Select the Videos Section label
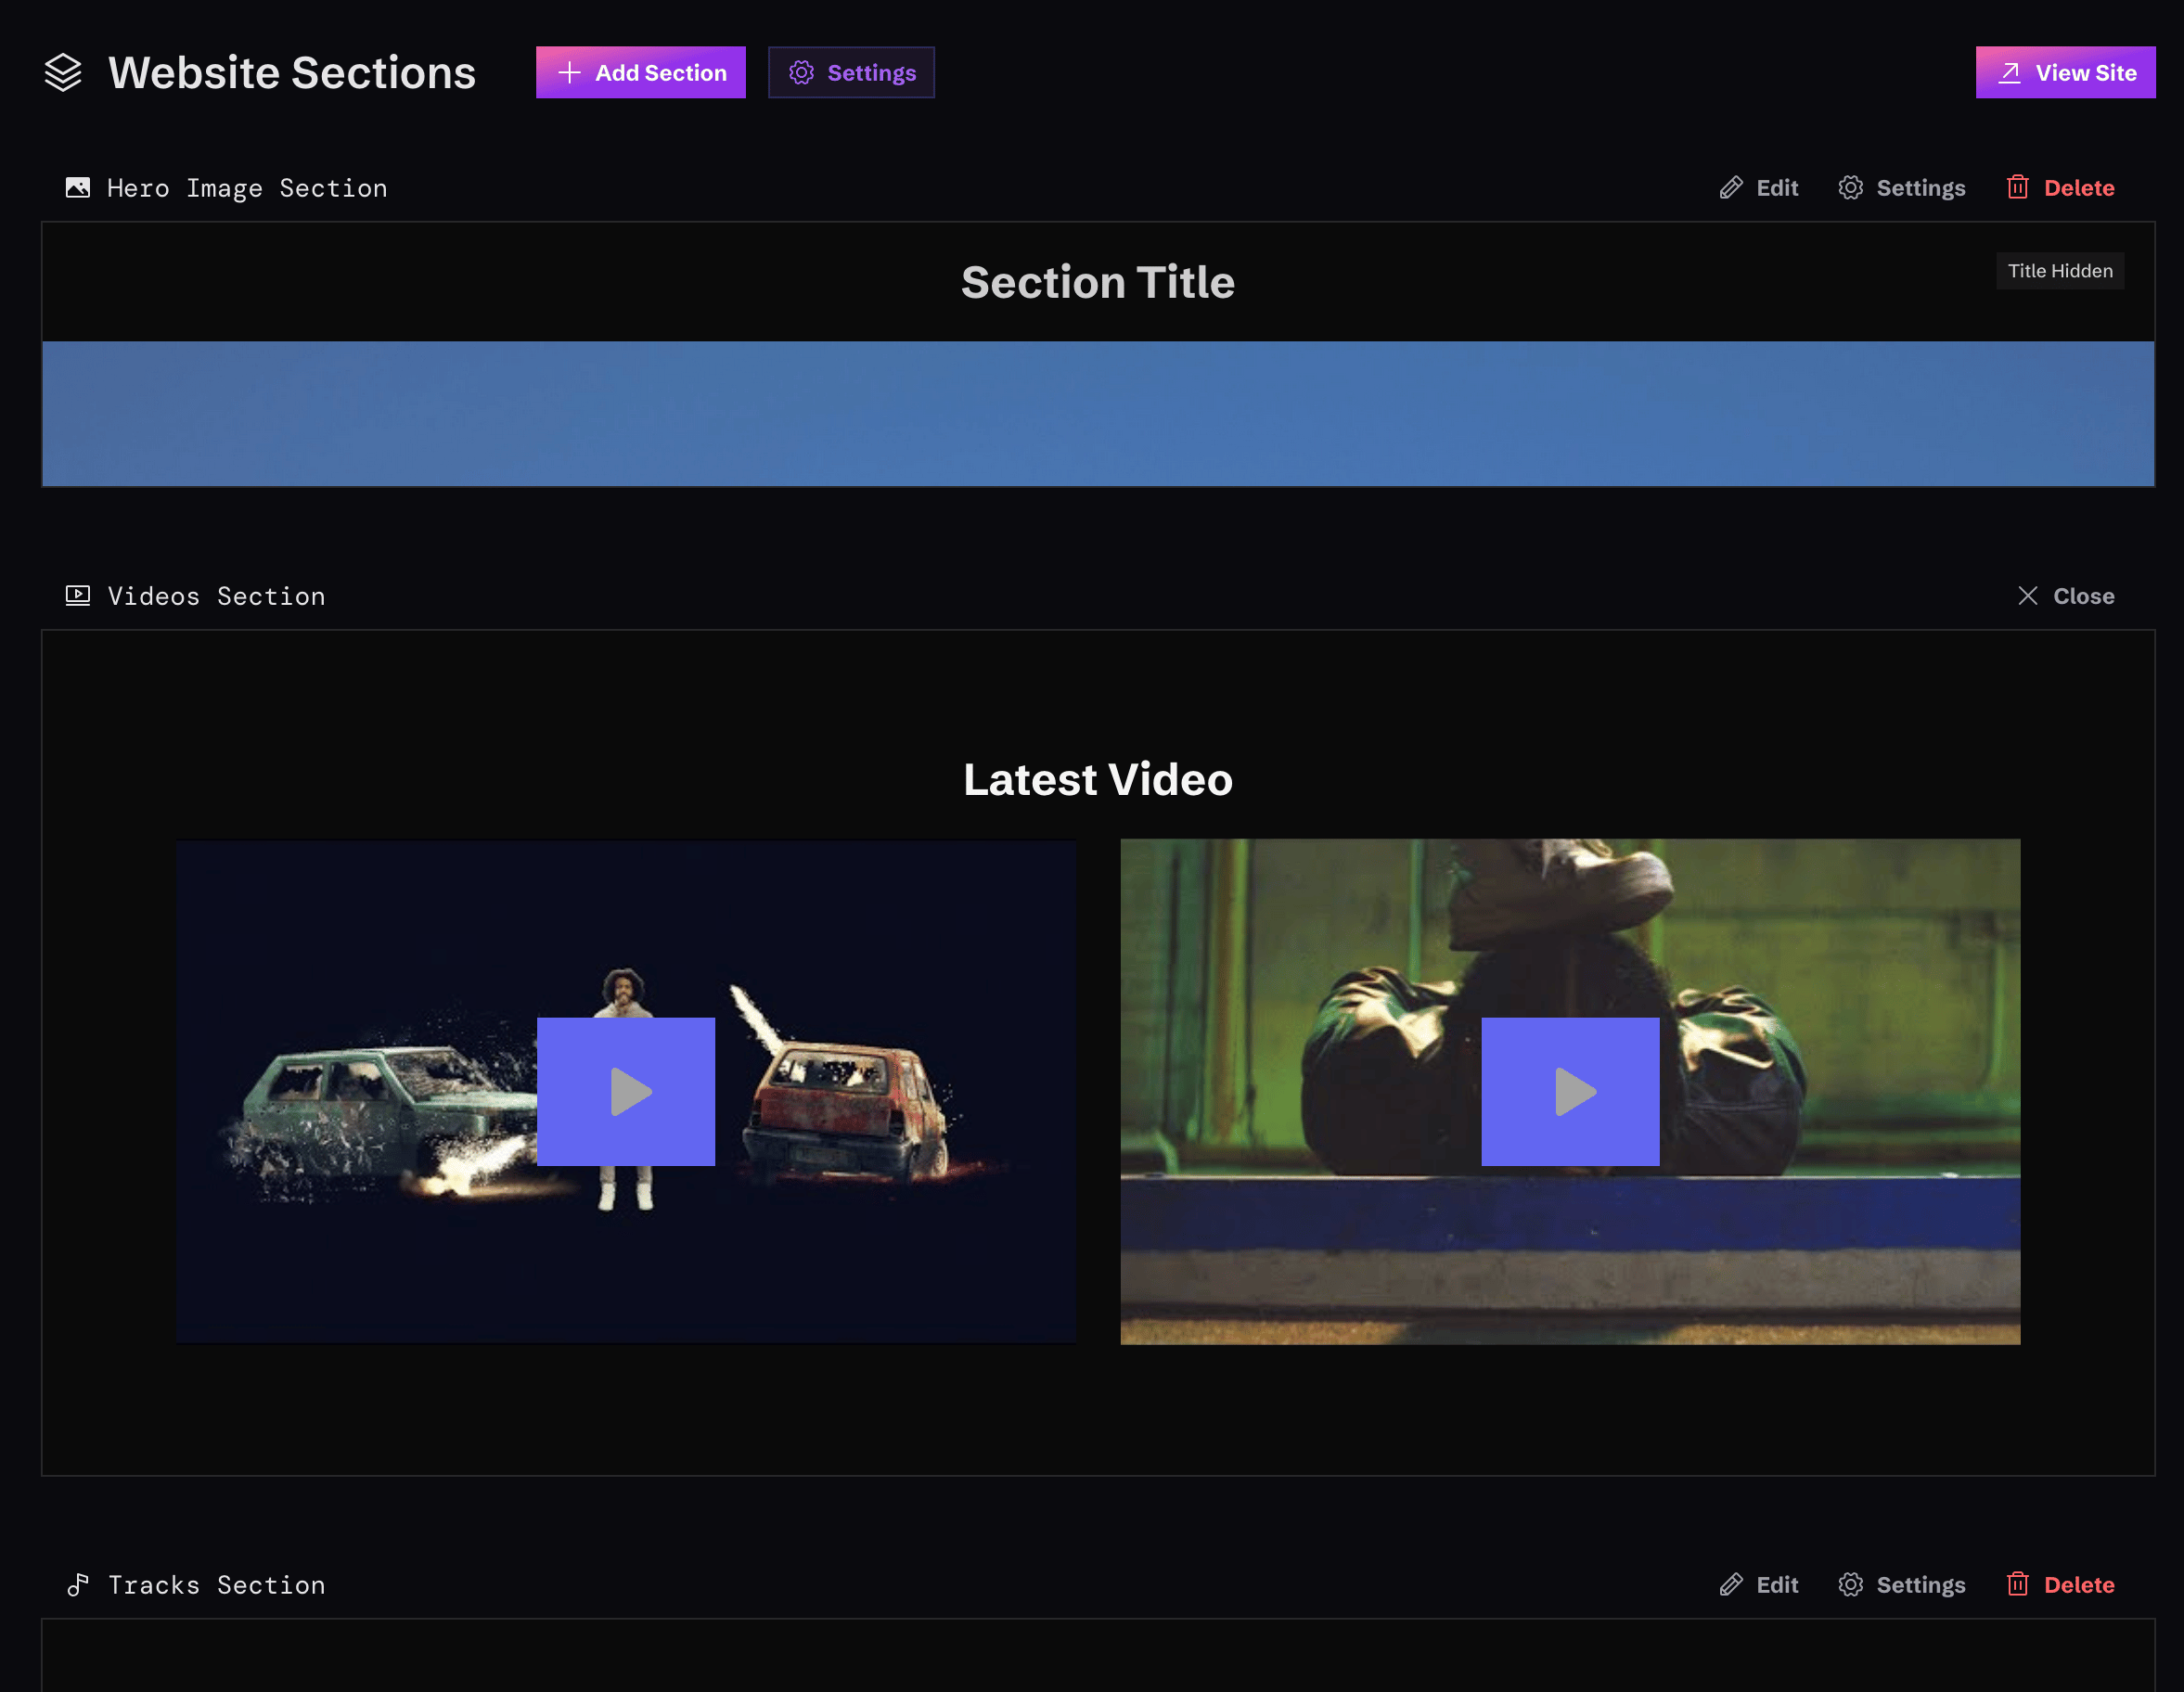Screen dimensions: 2184x1692 216,596
